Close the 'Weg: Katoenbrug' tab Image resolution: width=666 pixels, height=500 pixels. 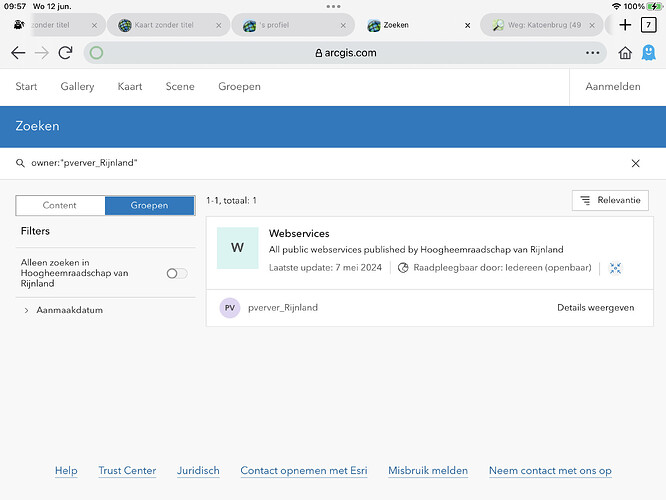tap(592, 25)
